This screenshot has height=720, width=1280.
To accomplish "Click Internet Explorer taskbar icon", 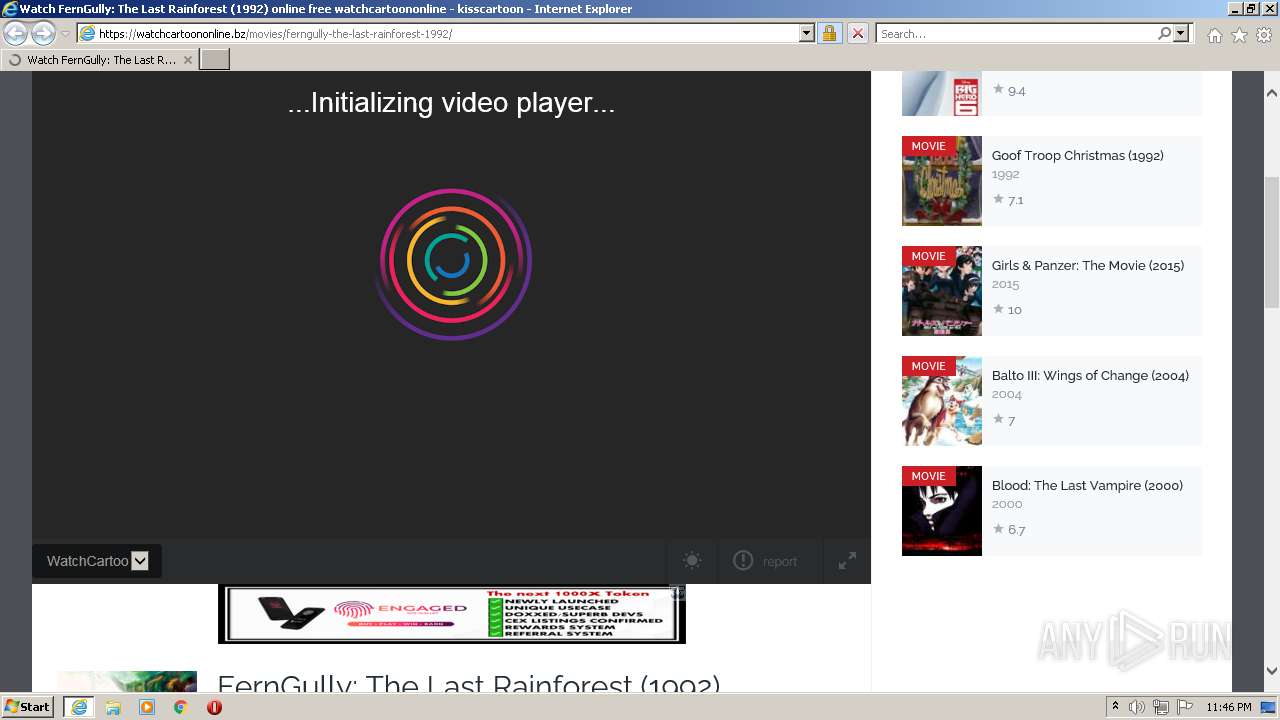I will [x=78, y=707].
